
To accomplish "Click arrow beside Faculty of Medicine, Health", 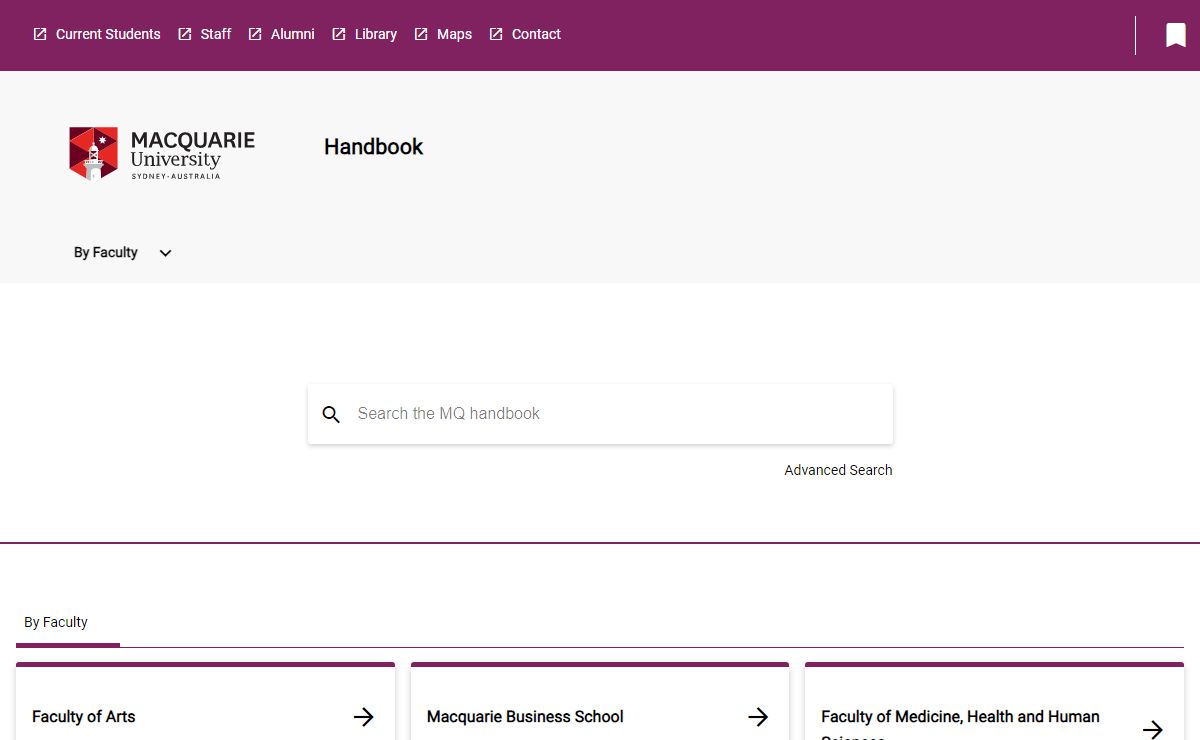I will [x=1152, y=728].
